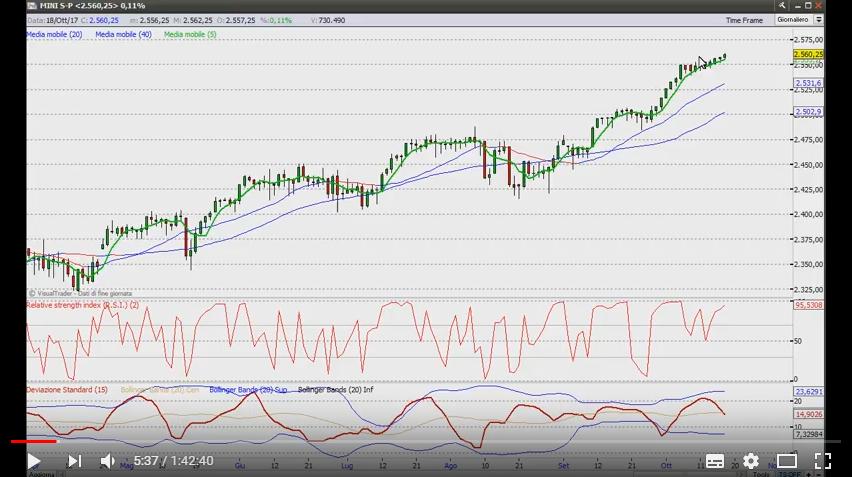Click the Media mobile (5) indicator label
Screen dimensions: 852x477
tap(190, 34)
